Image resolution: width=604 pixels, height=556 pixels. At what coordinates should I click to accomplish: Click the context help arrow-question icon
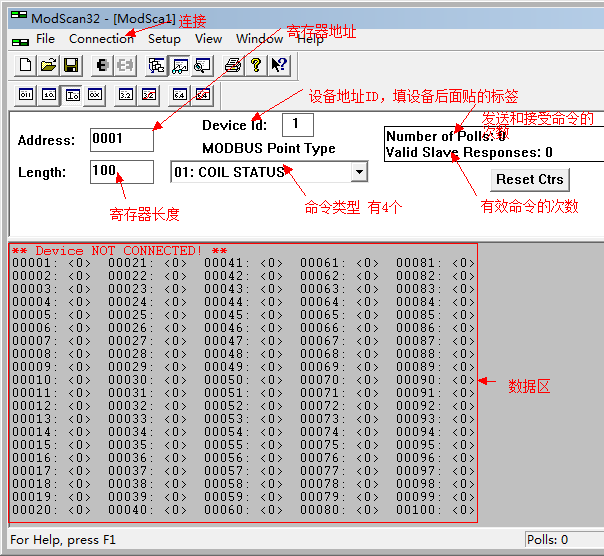279,65
